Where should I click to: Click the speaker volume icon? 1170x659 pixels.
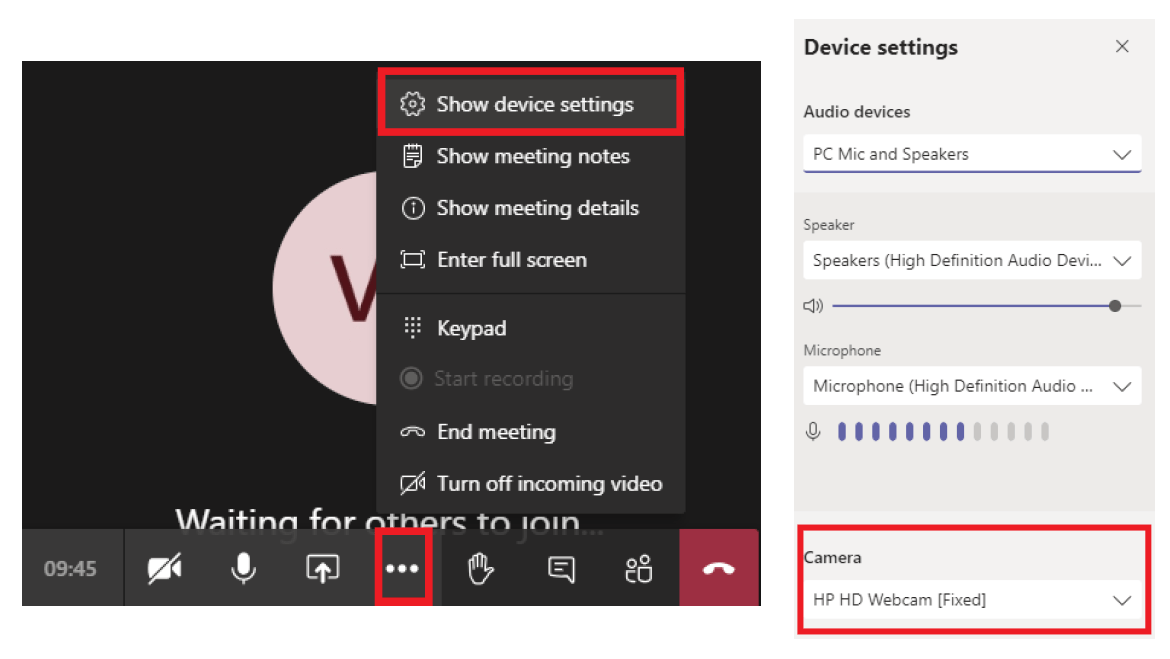(813, 306)
